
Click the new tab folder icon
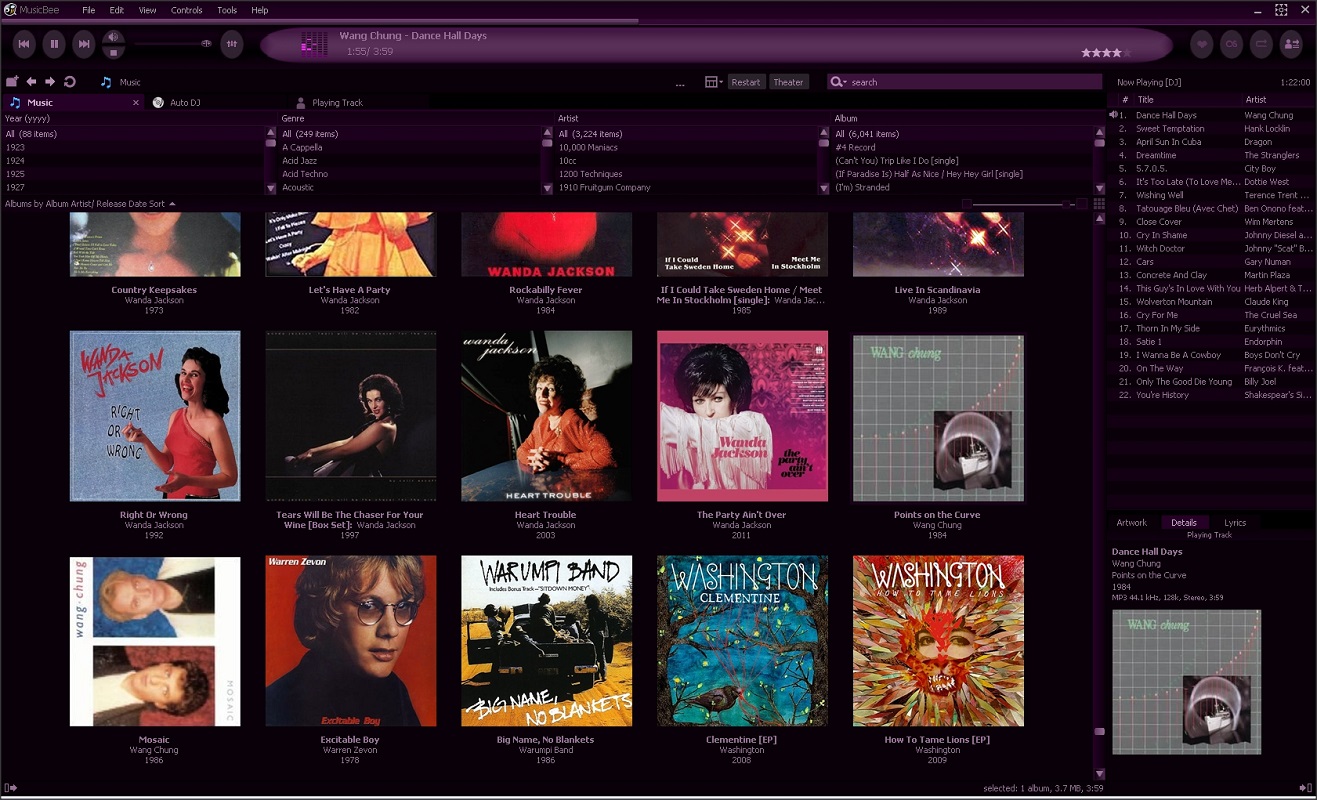coord(12,82)
